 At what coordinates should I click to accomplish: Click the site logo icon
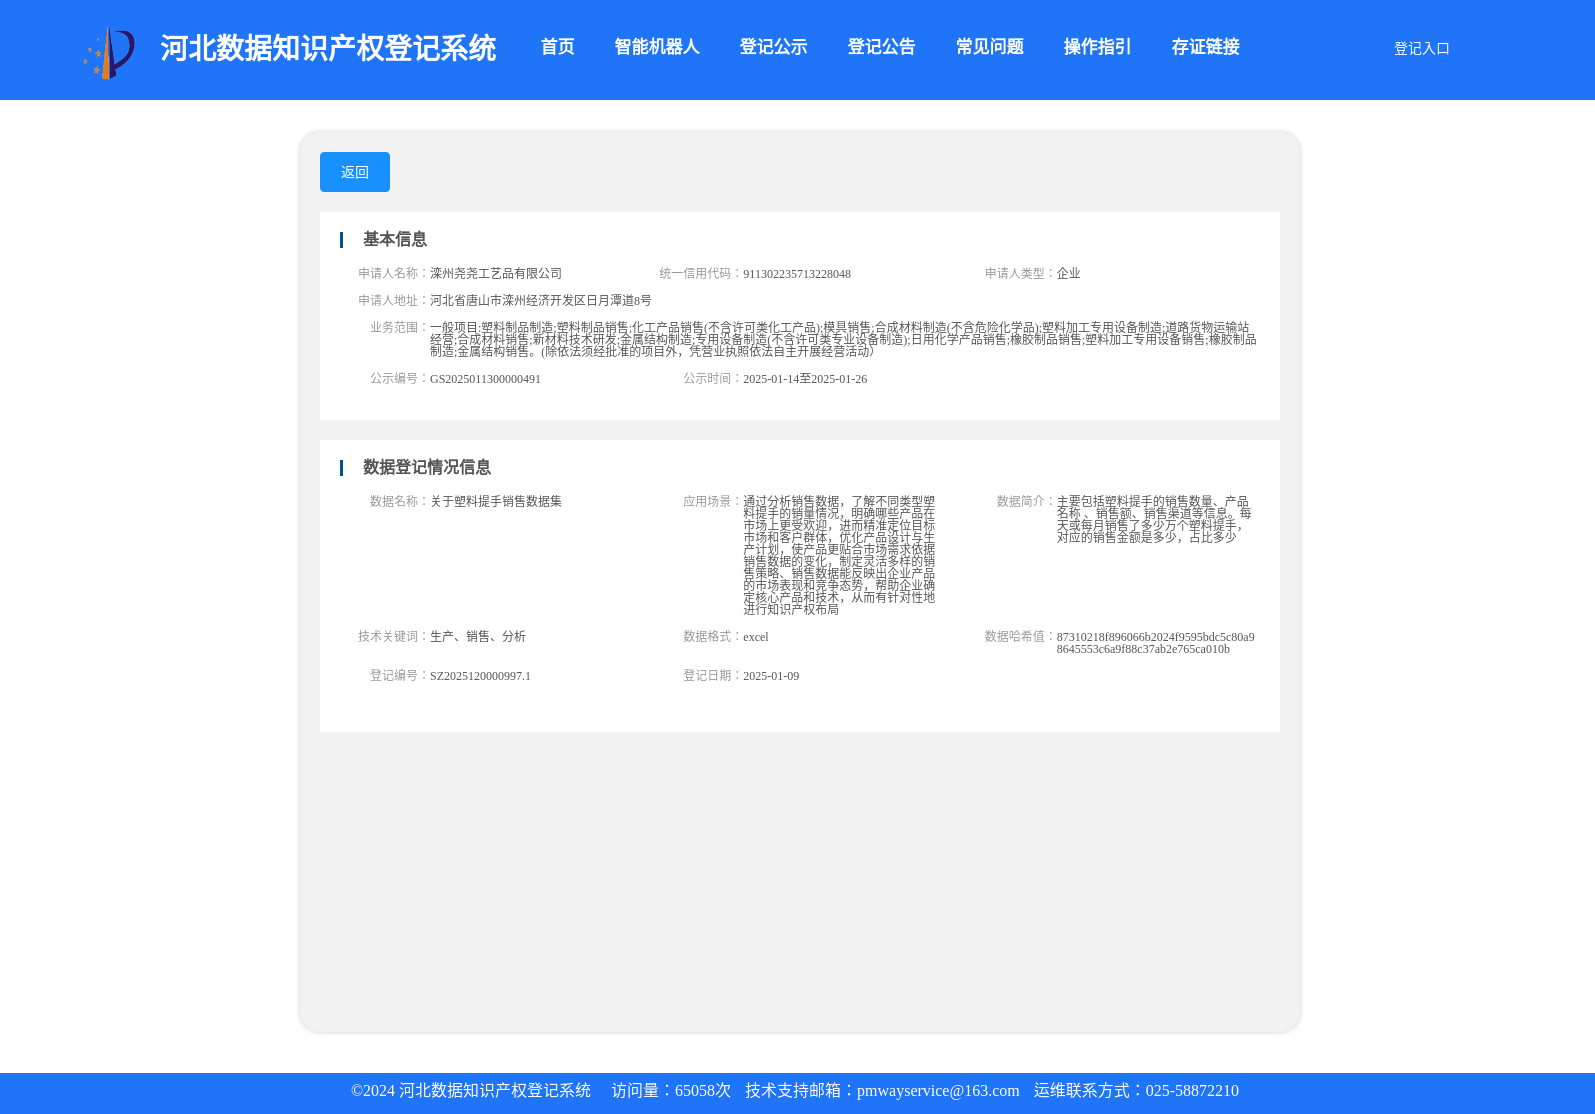(x=109, y=53)
